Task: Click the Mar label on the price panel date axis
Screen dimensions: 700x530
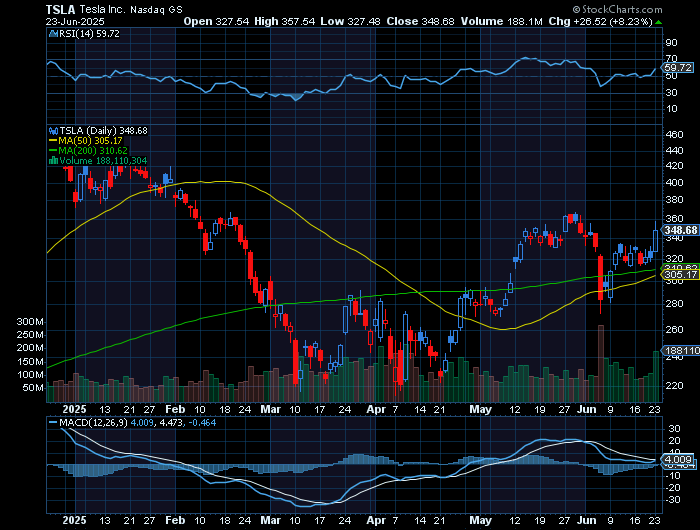Action: [x=271, y=409]
